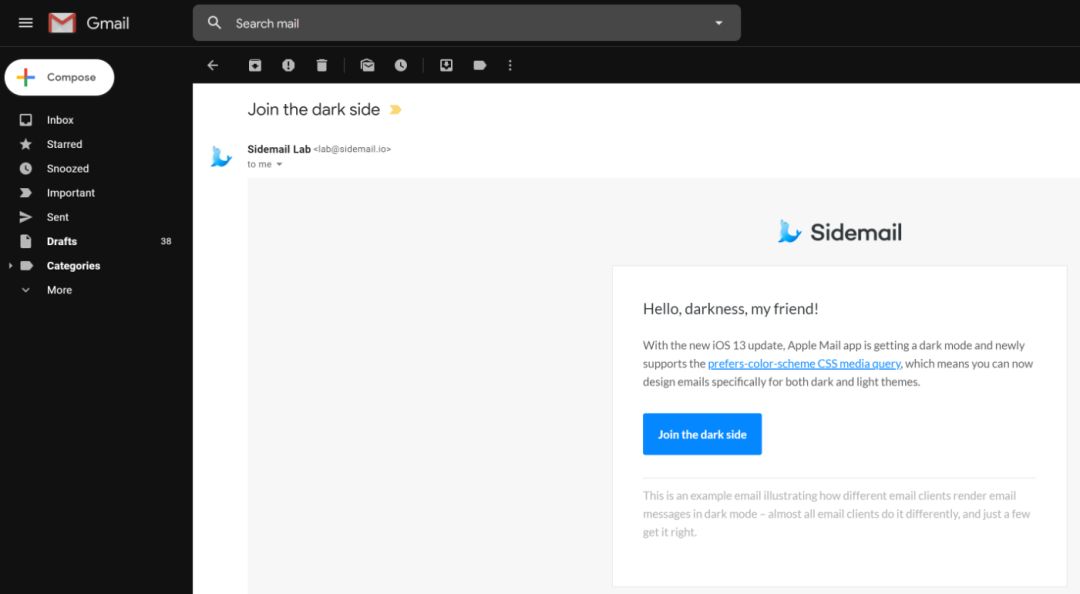Go back to inbox arrow

click(213, 65)
